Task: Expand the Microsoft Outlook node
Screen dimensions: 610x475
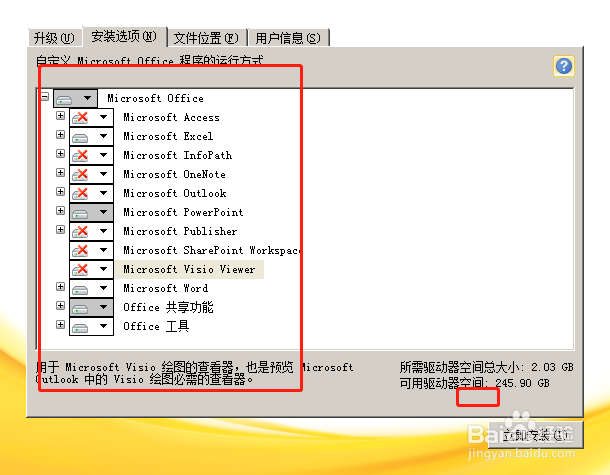Action: pos(60,191)
